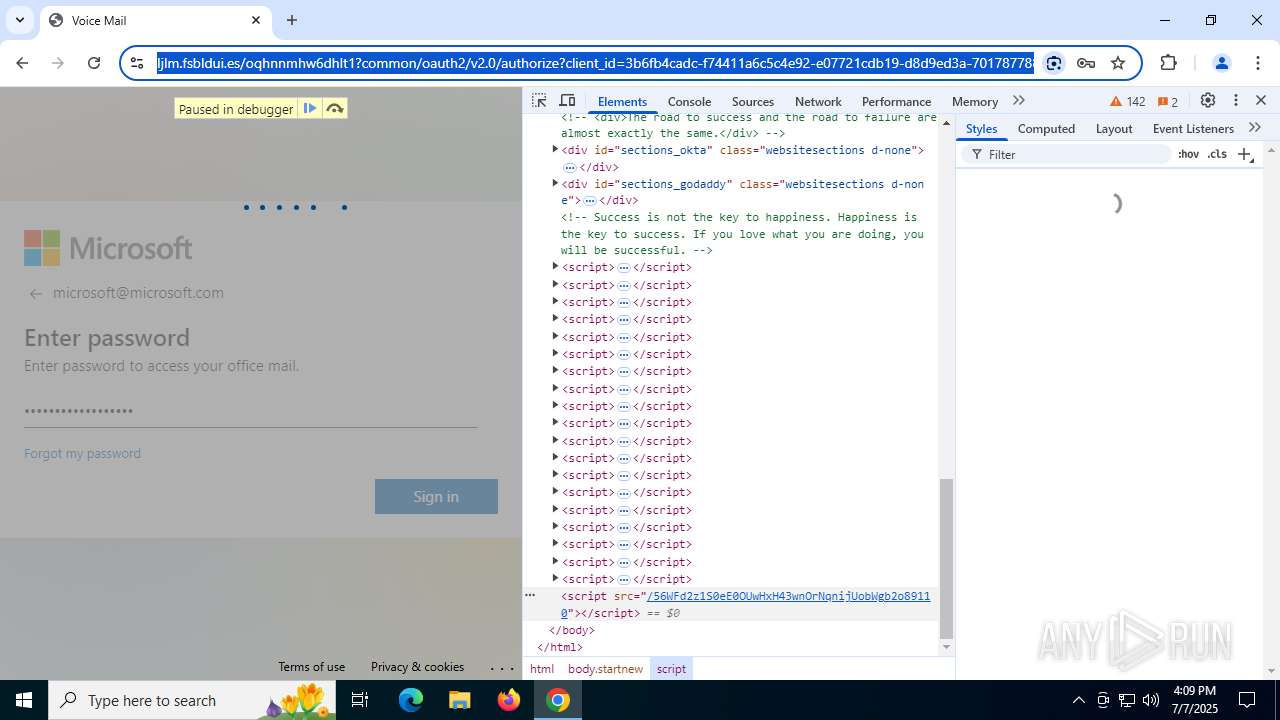Open Chrome extensions puzzle icon

pyautogui.click(x=1168, y=63)
